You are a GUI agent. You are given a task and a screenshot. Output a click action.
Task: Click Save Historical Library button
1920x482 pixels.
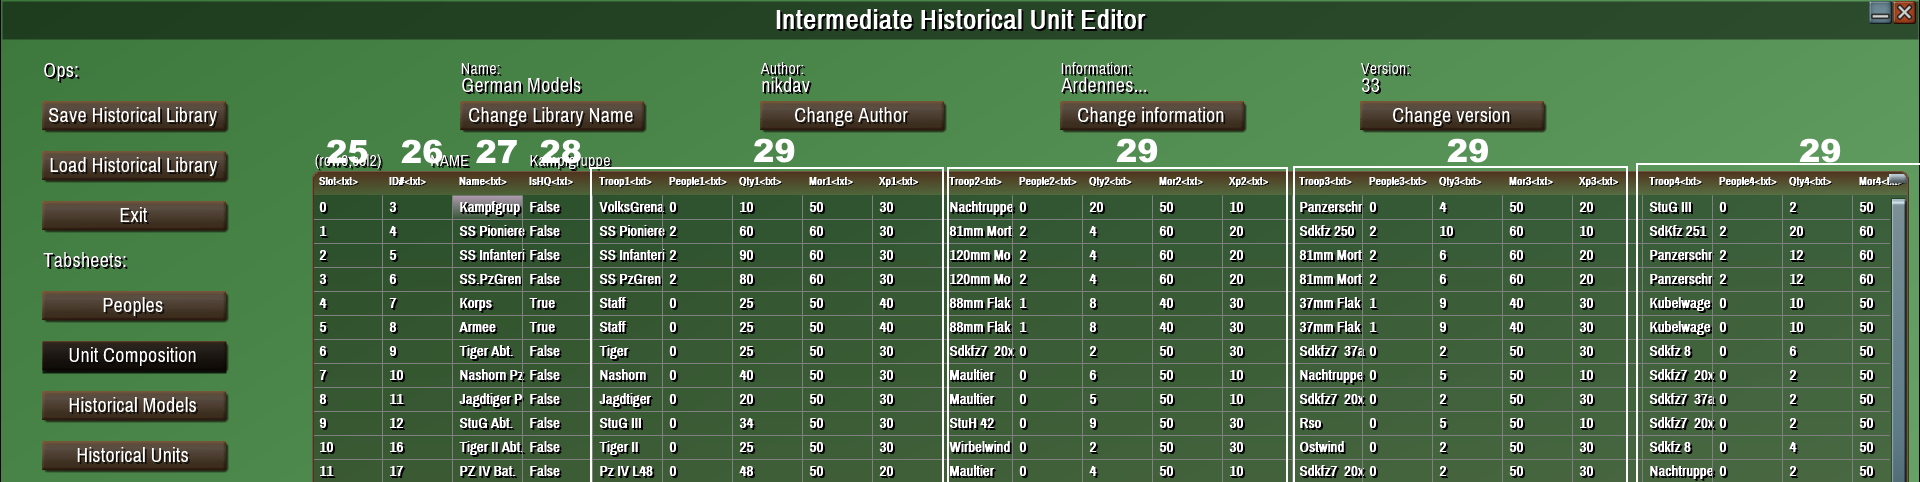[134, 116]
